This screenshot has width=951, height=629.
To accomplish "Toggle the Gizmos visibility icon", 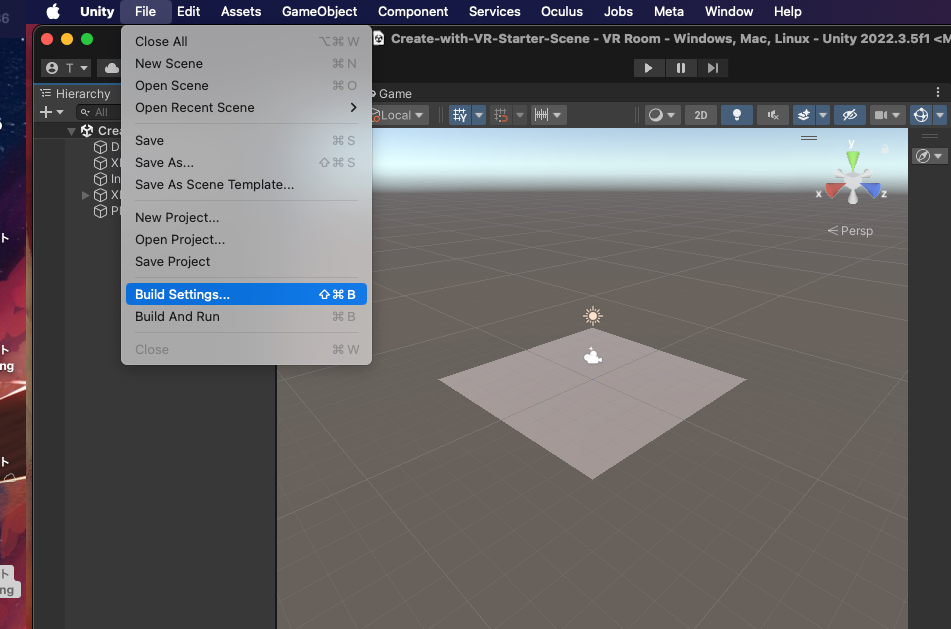I will pos(921,115).
